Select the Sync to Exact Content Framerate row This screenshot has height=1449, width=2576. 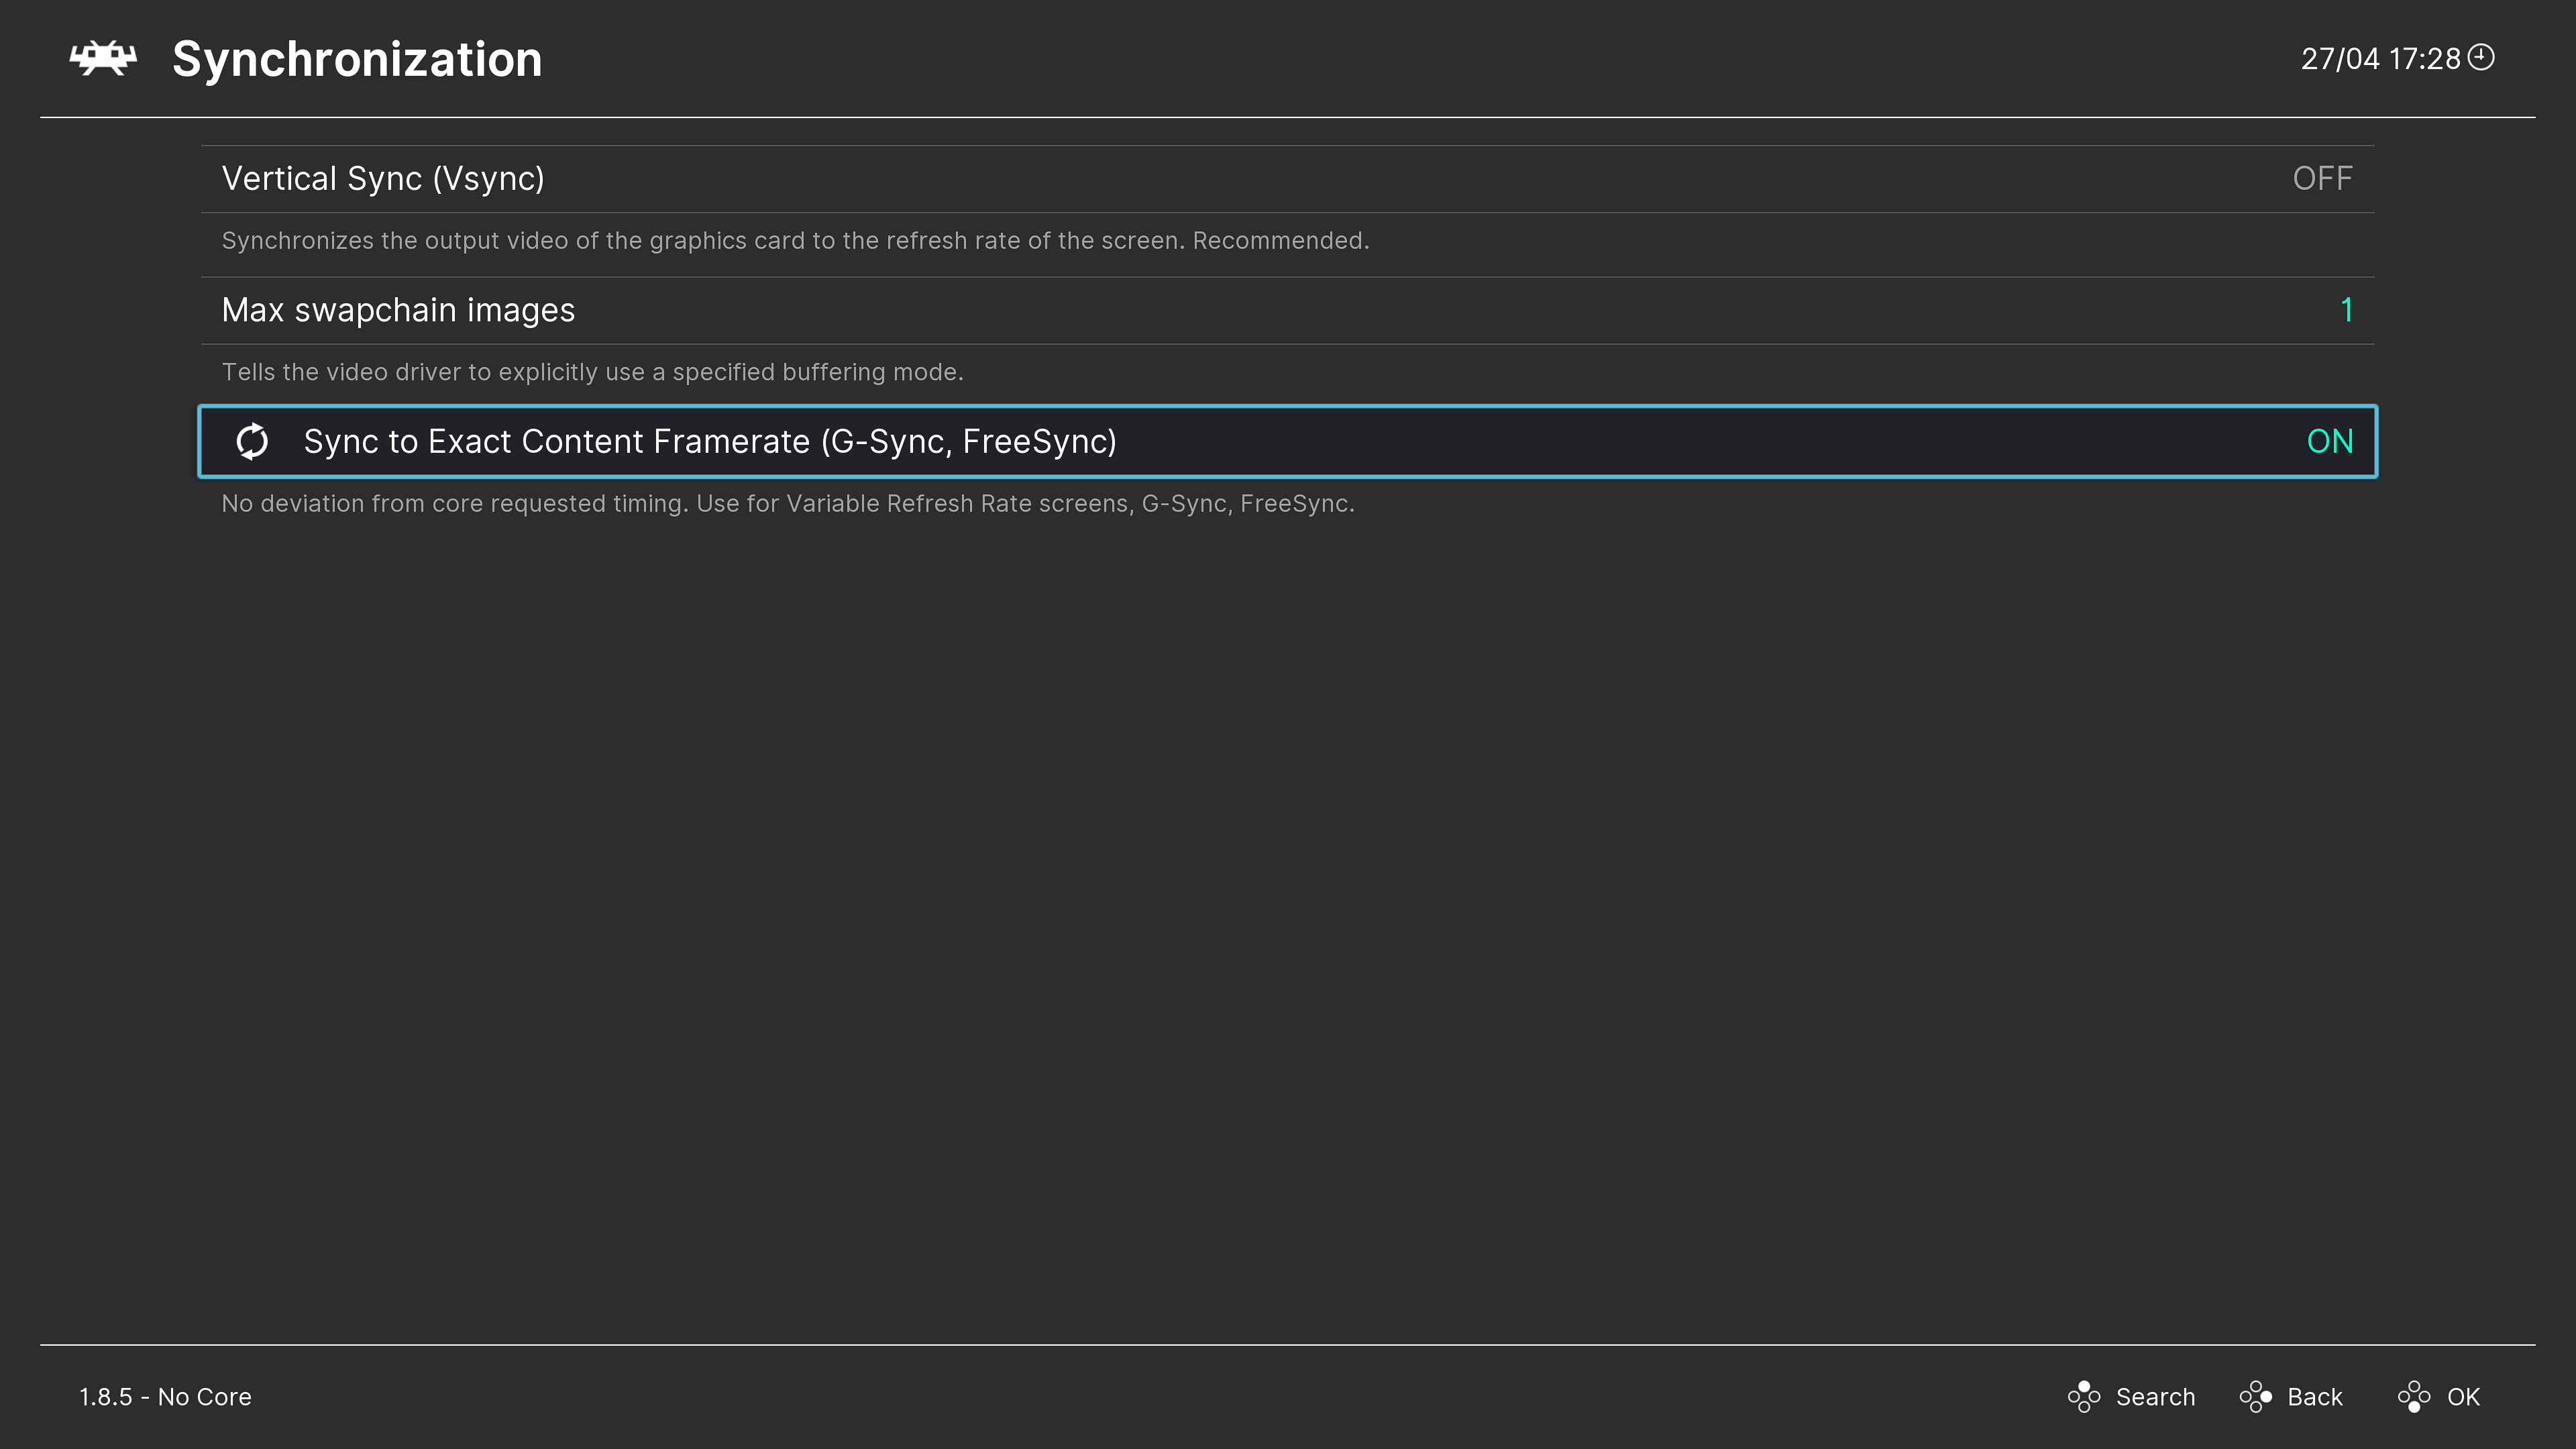coord(1287,441)
